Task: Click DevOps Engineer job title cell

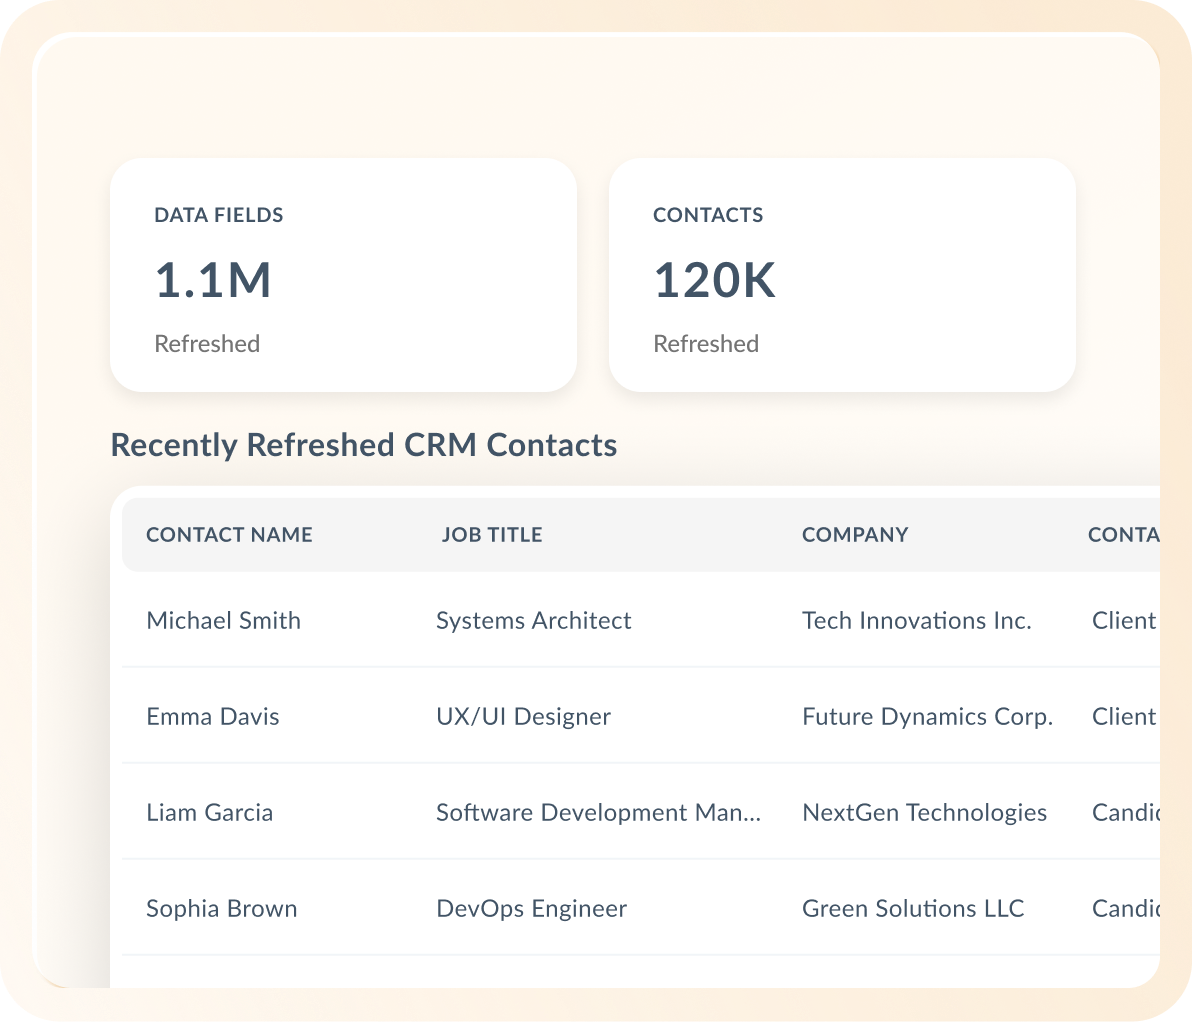Action: (x=531, y=909)
